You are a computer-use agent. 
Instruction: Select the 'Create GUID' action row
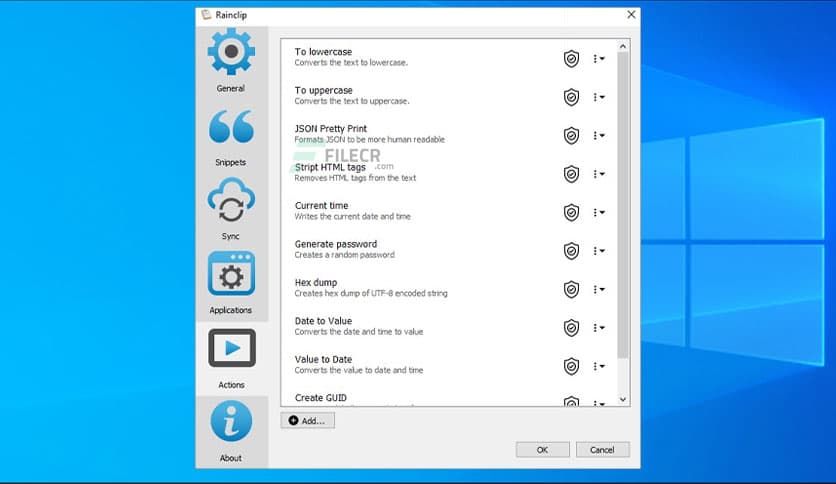click(449, 397)
